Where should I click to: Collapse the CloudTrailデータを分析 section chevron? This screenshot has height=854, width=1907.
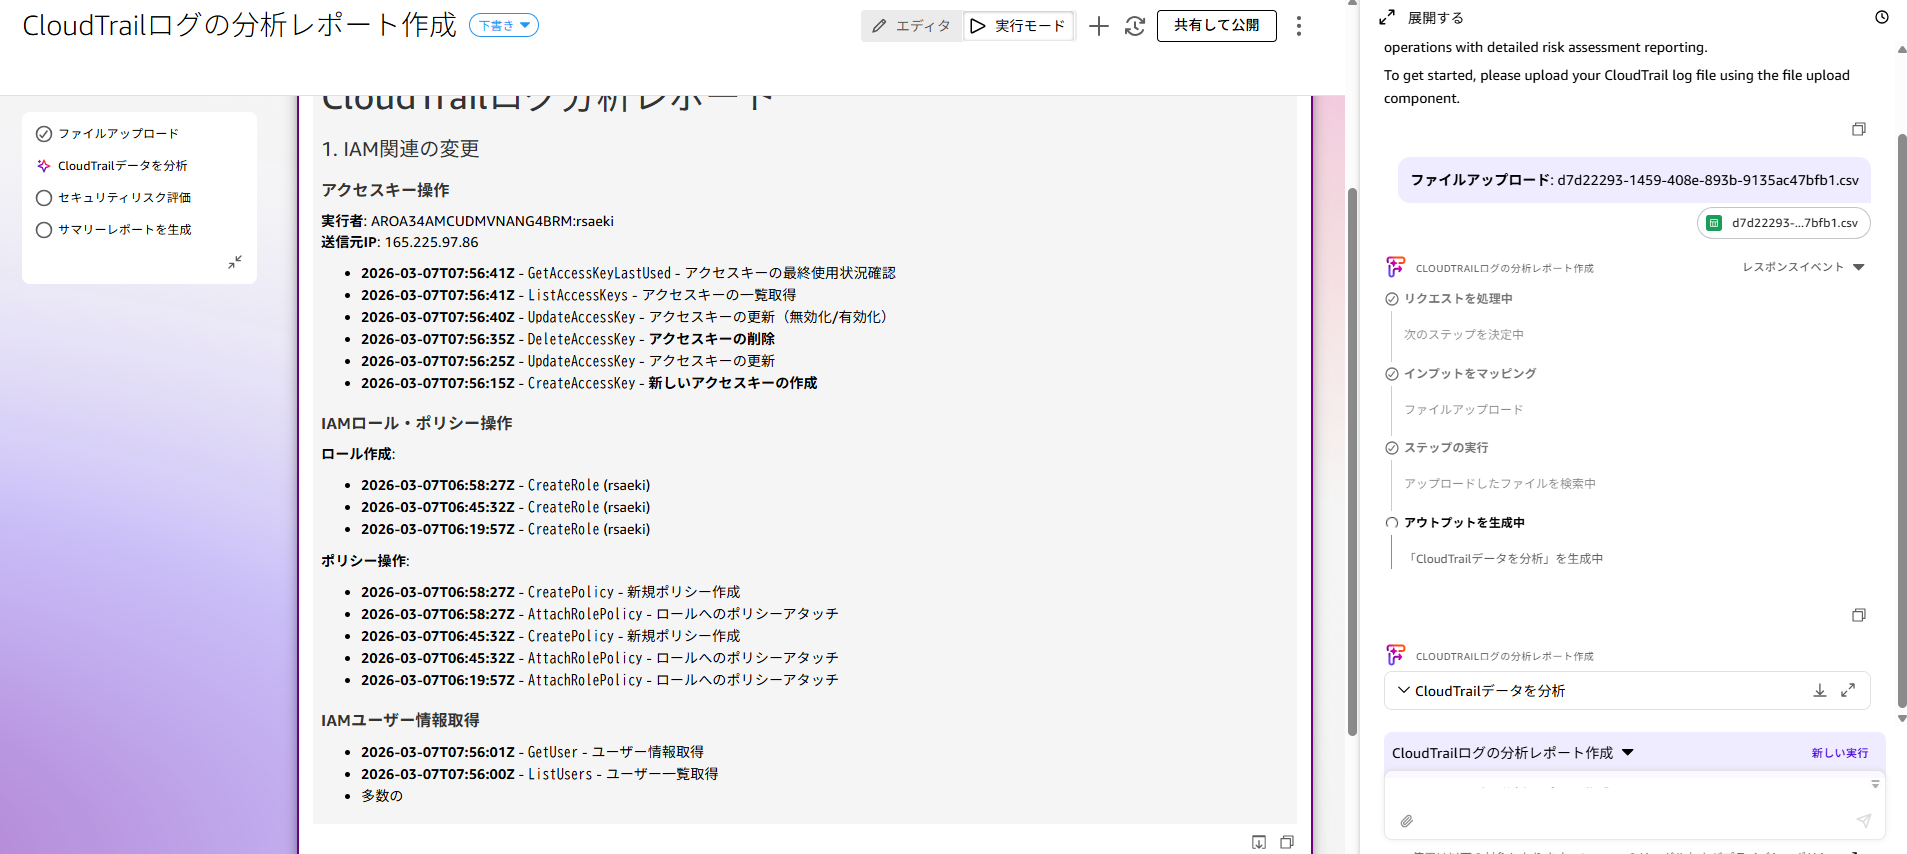[1404, 690]
